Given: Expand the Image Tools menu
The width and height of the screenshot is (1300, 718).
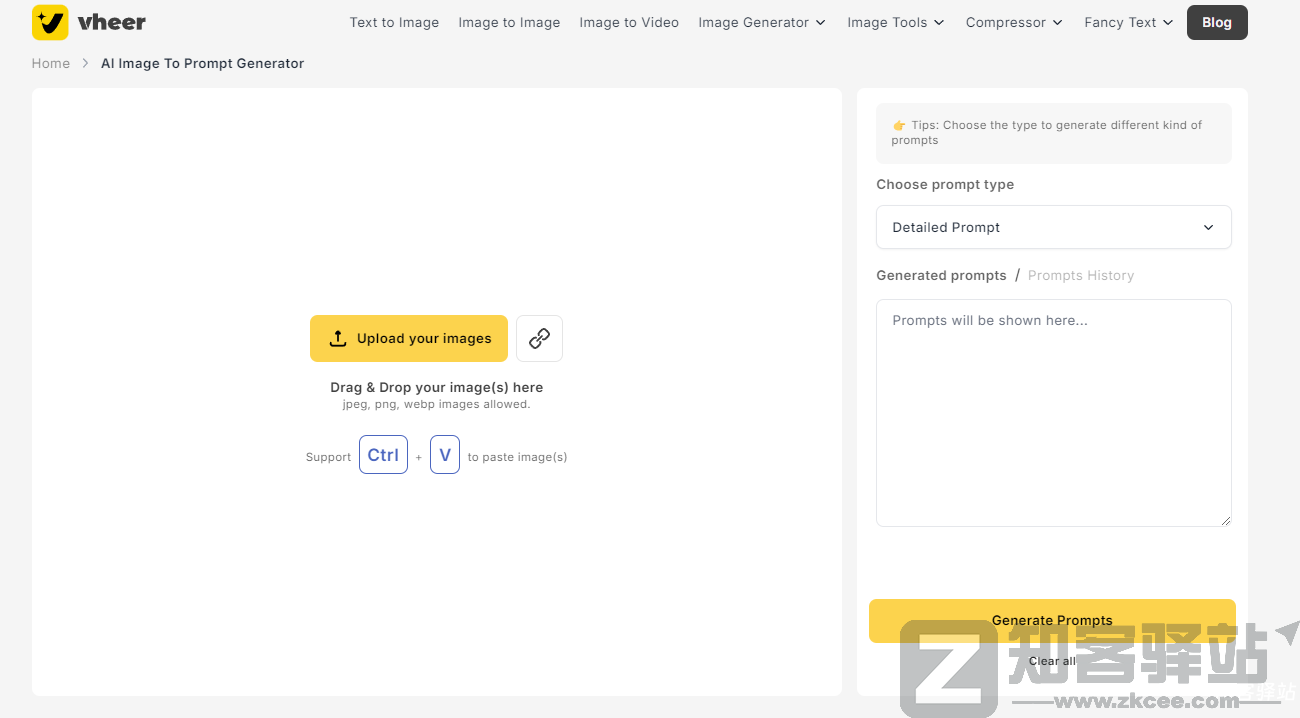Looking at the screenshot, I should tap(895, 22).
